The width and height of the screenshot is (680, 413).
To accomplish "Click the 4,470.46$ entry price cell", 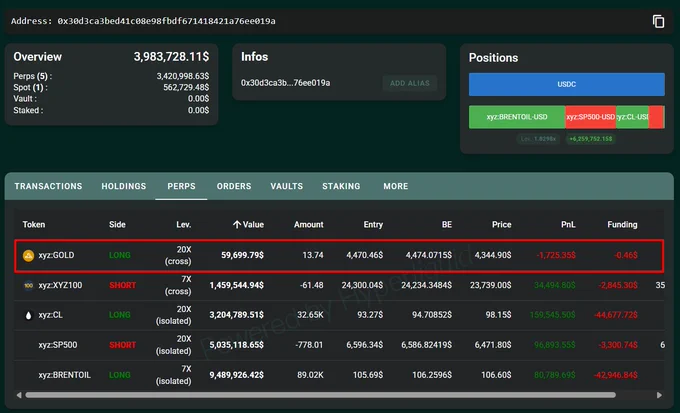I will (365, 256).
